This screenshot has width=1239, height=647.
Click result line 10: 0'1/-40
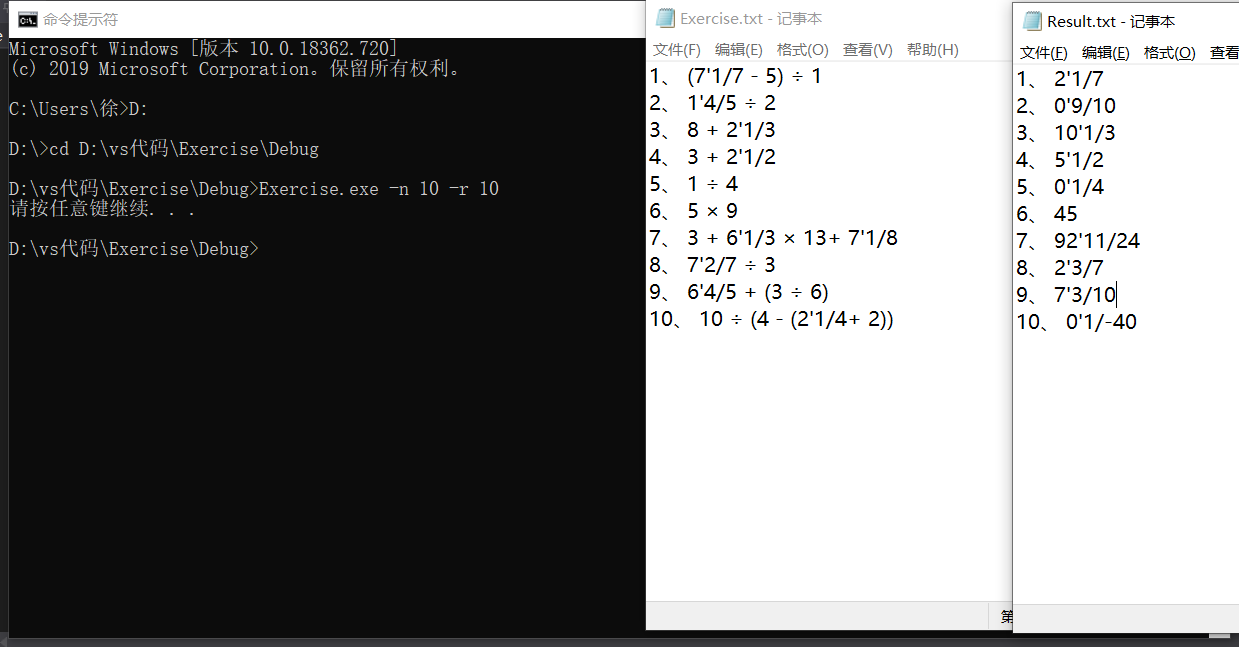[1077, 322]
